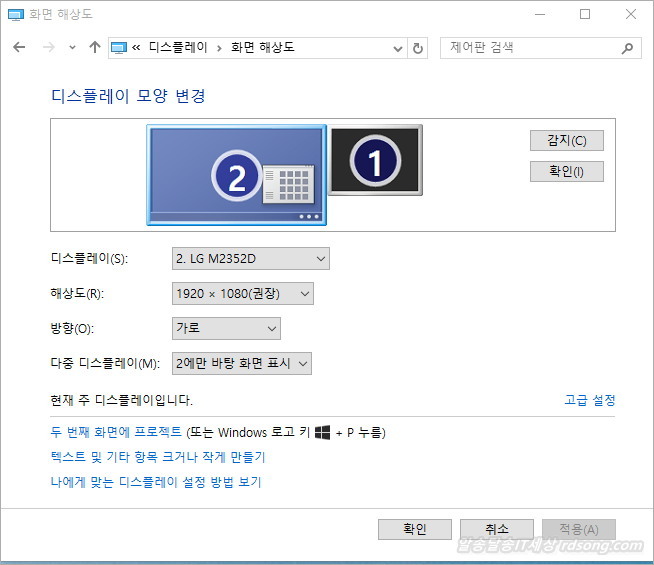Click the 두 번째 화면에 프로젝트 link
The width and height of the screenshot is (654, 565).
pos(116,432)
